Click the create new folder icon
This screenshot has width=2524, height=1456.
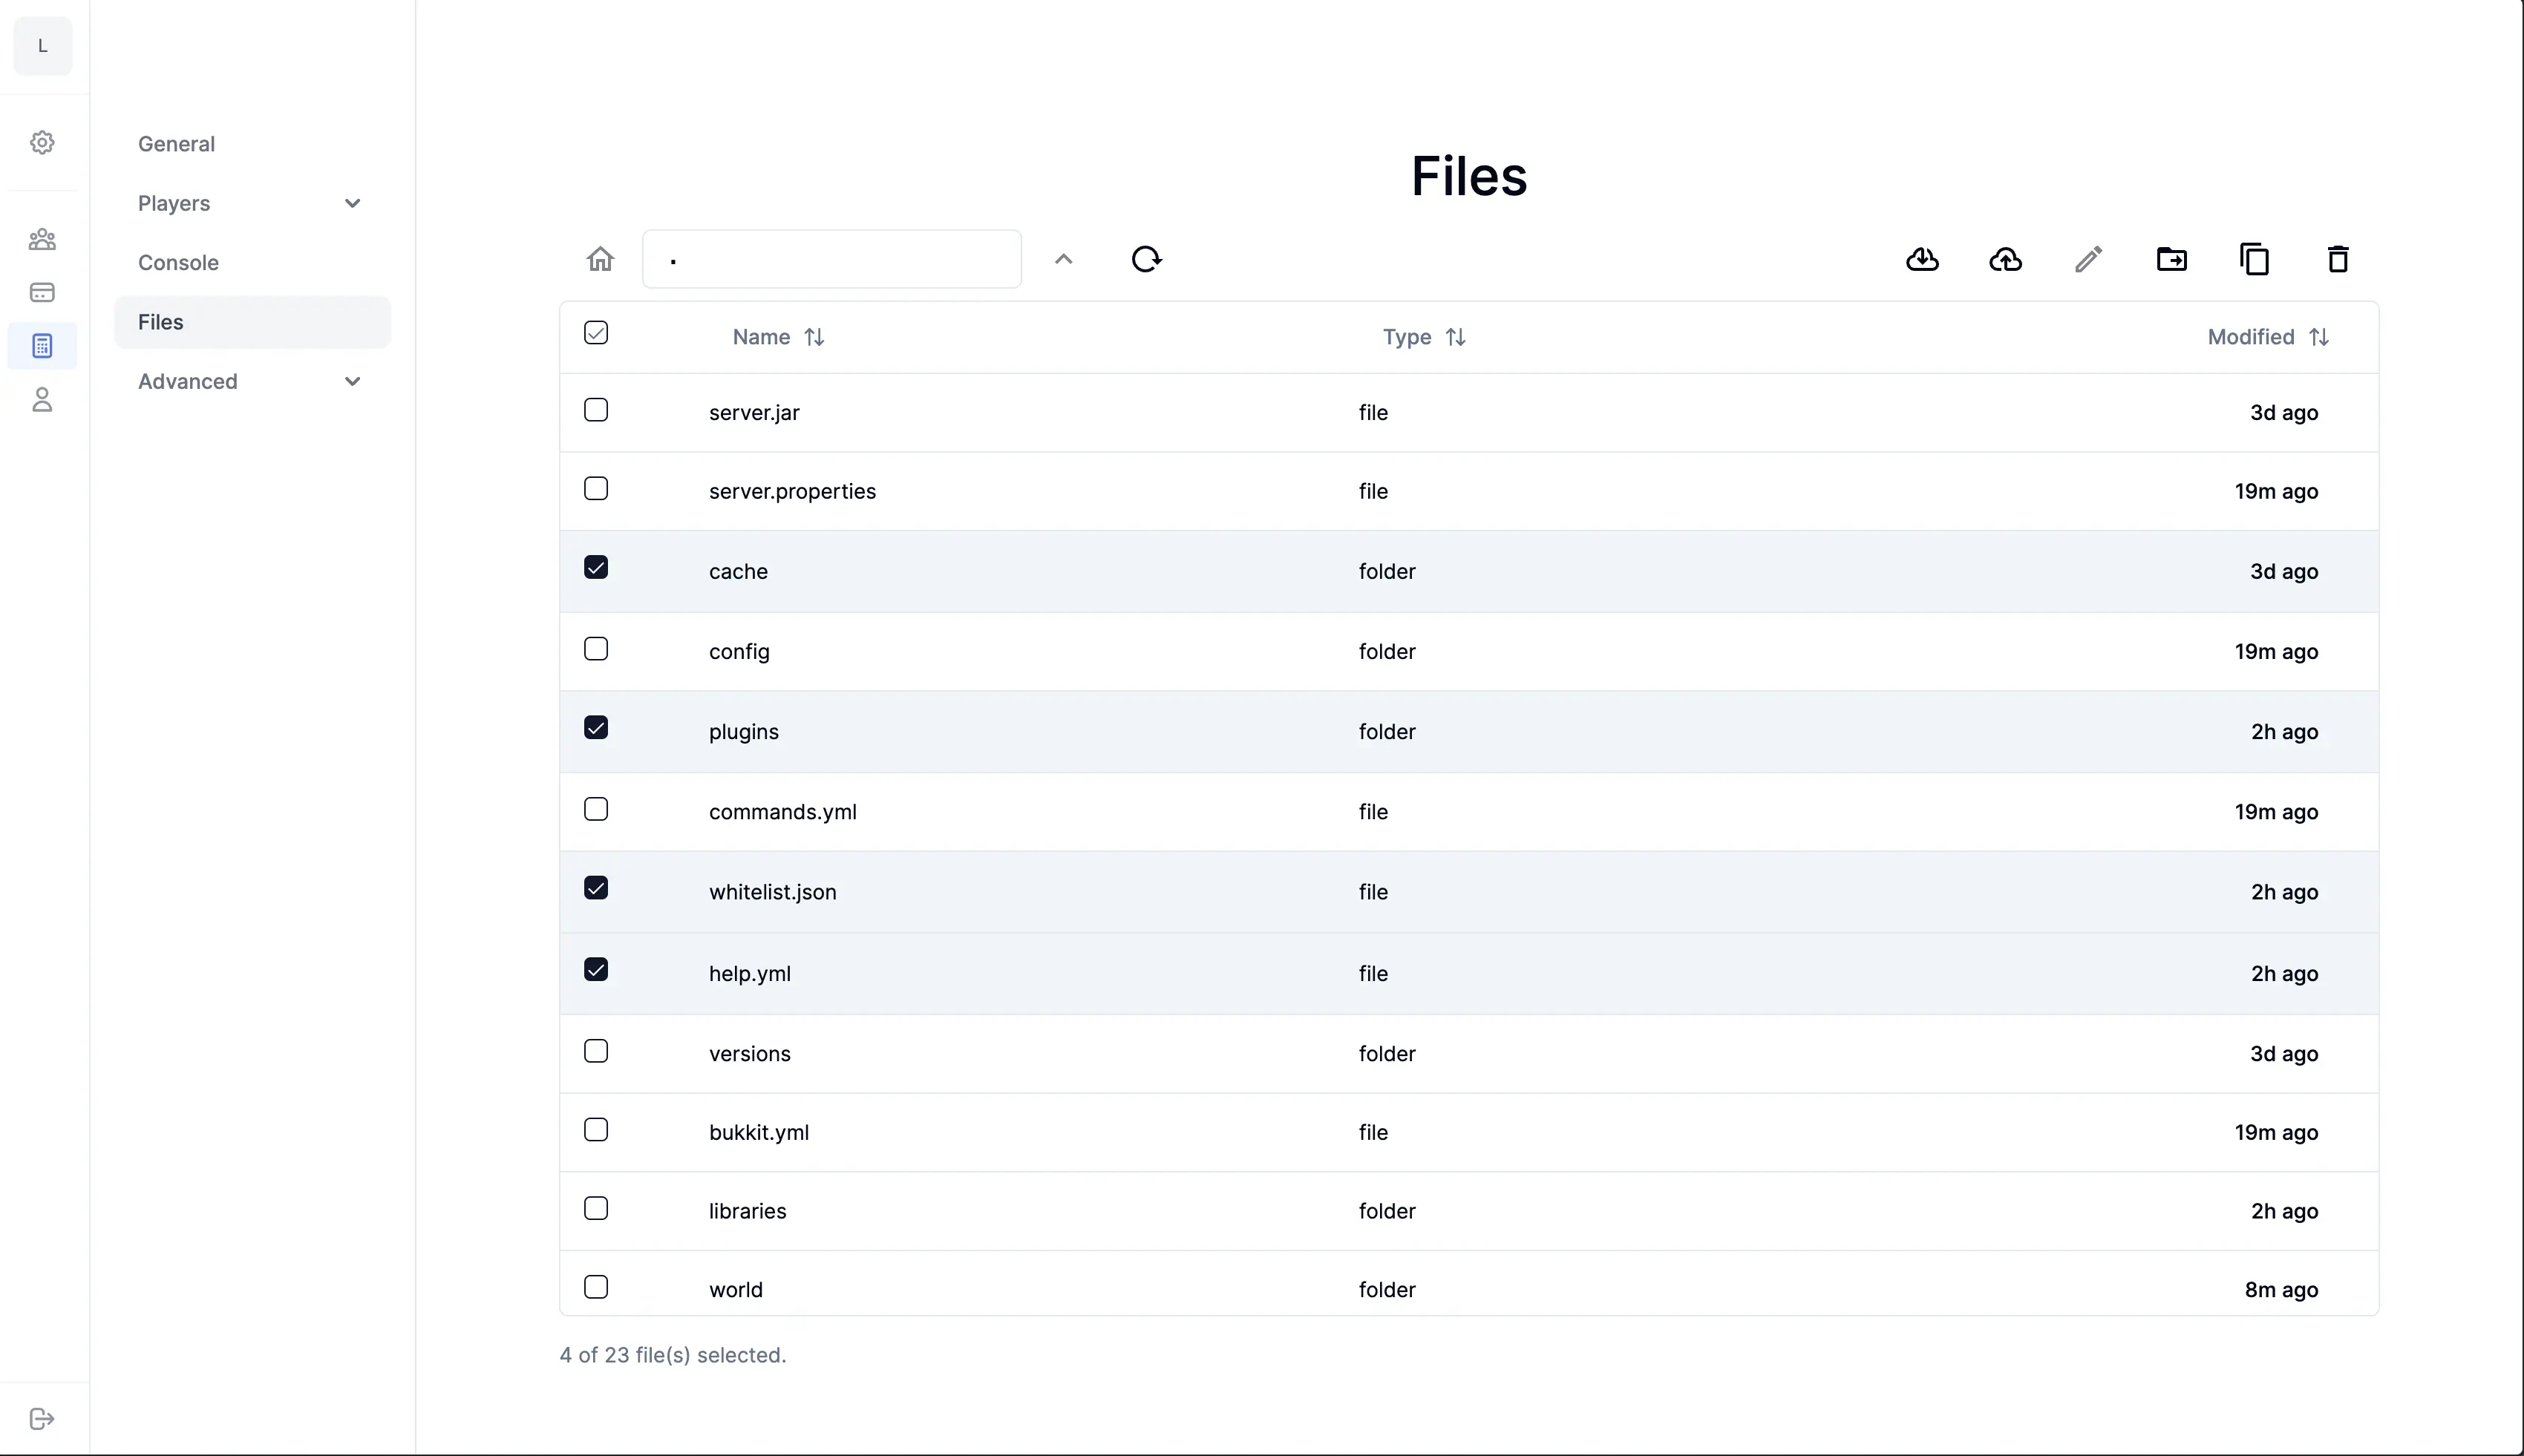point(2172,258)
